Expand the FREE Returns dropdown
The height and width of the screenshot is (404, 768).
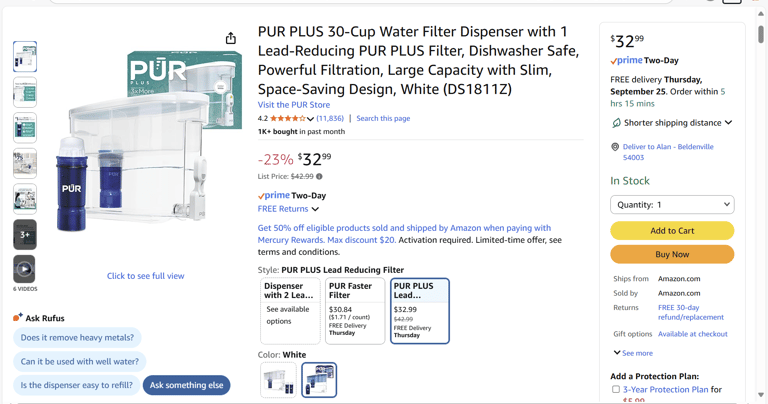288,209
